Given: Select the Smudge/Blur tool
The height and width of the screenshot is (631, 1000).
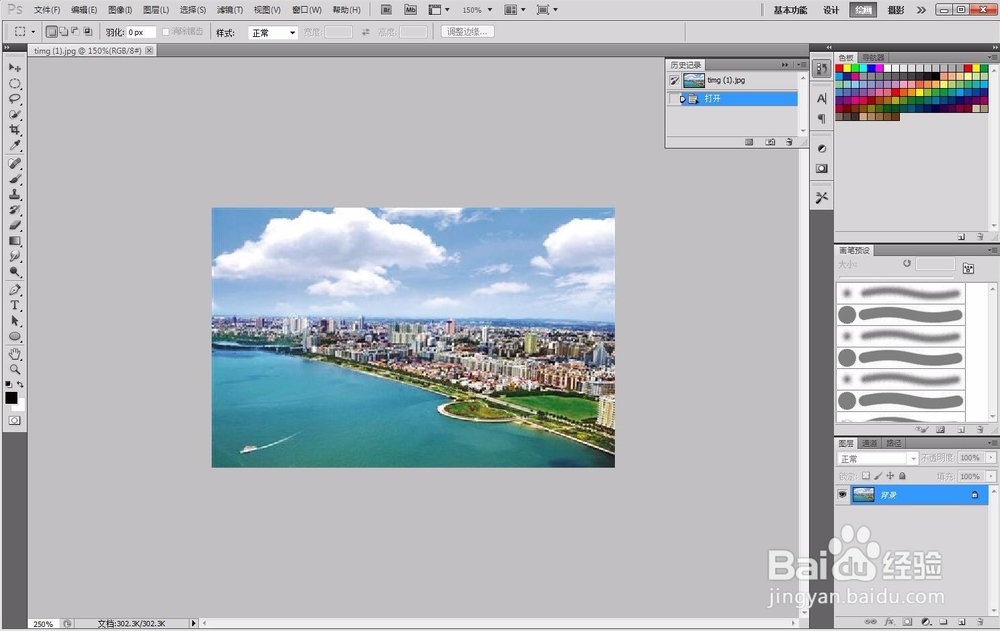Looking at the screenshot, I should (x=15, y=256).
